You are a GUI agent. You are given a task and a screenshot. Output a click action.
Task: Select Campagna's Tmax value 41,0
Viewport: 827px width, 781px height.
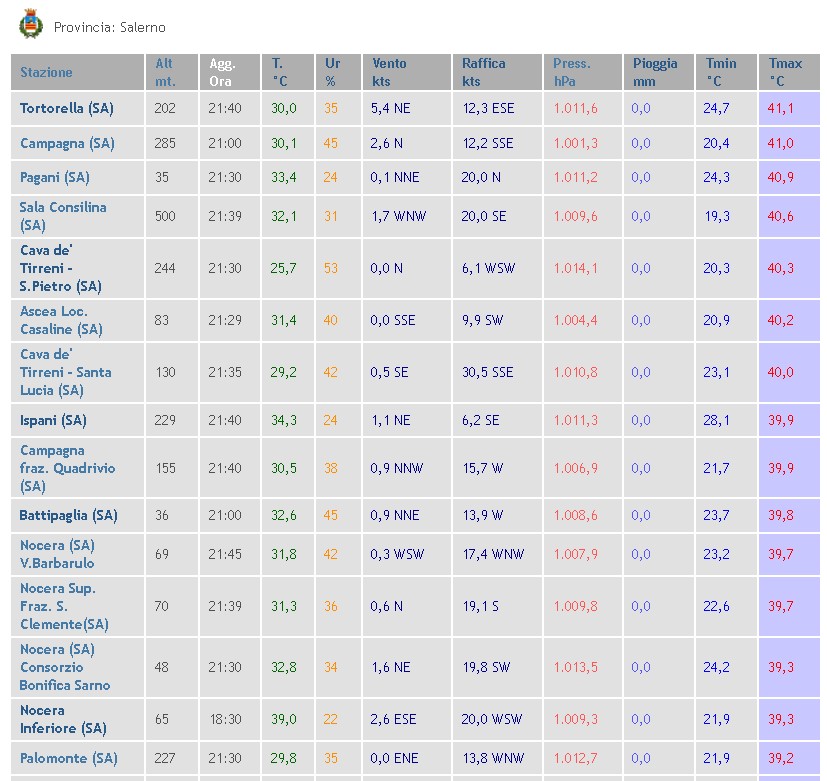(780, 143)
